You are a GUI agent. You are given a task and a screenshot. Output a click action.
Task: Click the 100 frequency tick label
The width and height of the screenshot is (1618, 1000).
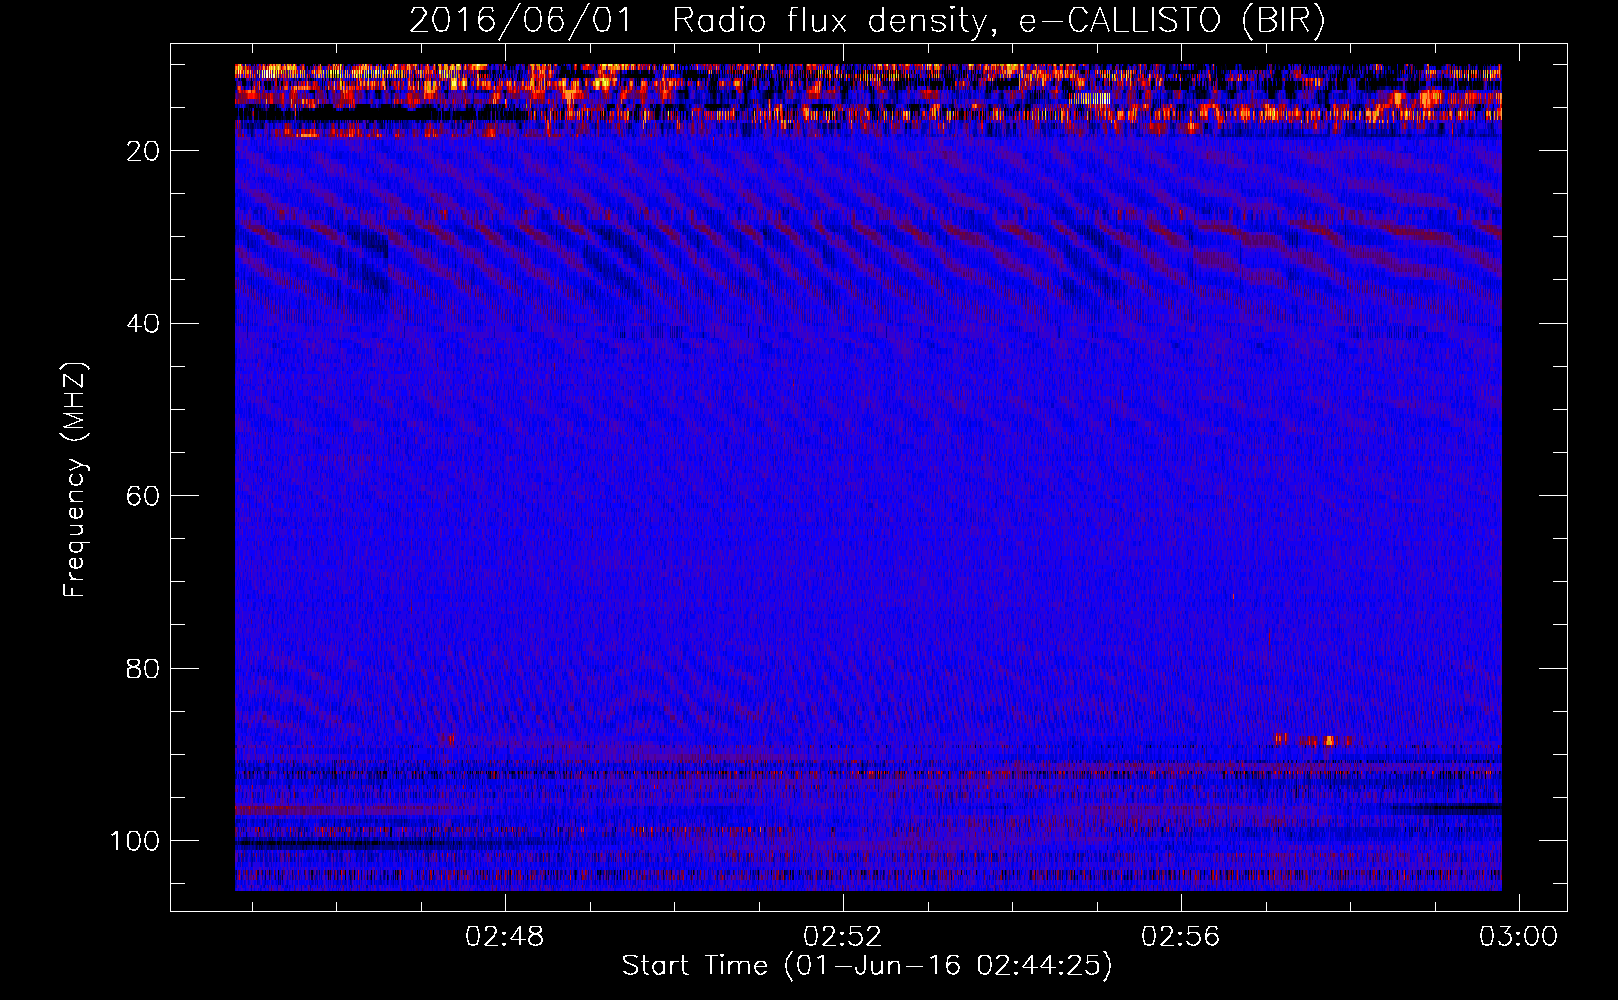pos(135,841)
